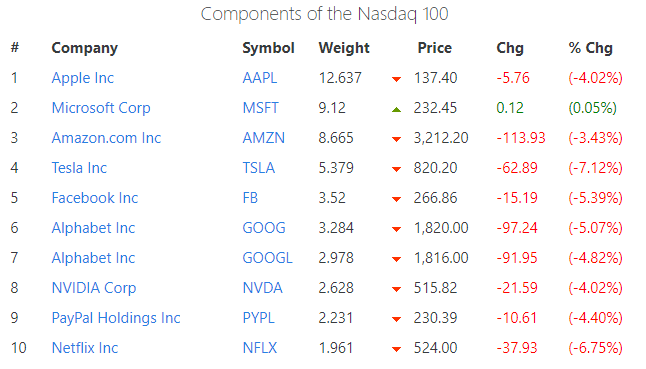Click the red down arrow on NVIDIA's row
The width and height of the screenshot is (646, 369).
pos(396,290)
